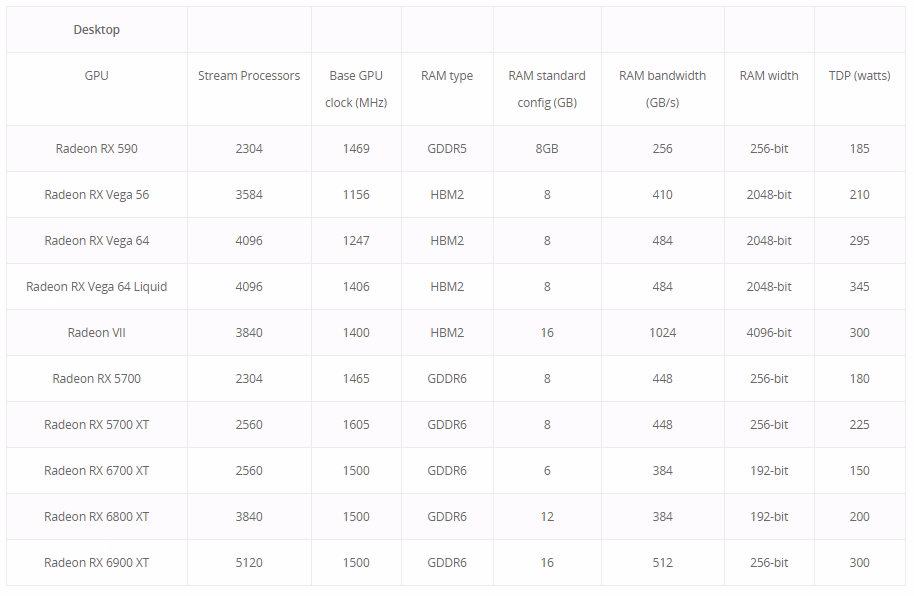
Task: Click the 1605 base clock value
Action: (x=356, y=425)
